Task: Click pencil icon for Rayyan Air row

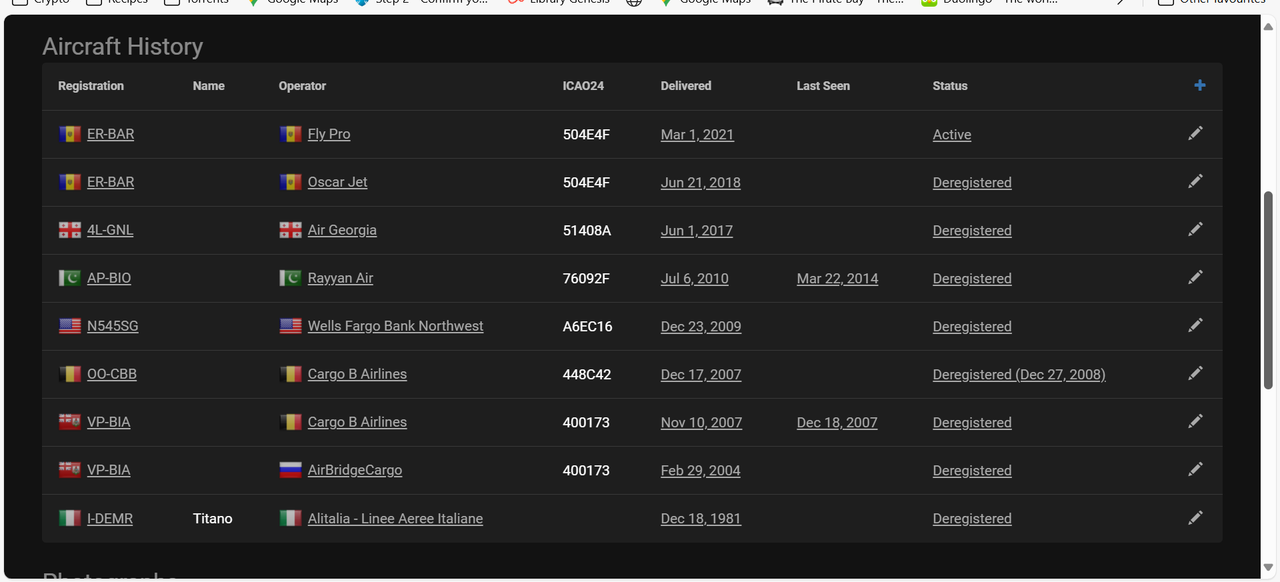Action: pos(1195,277)
